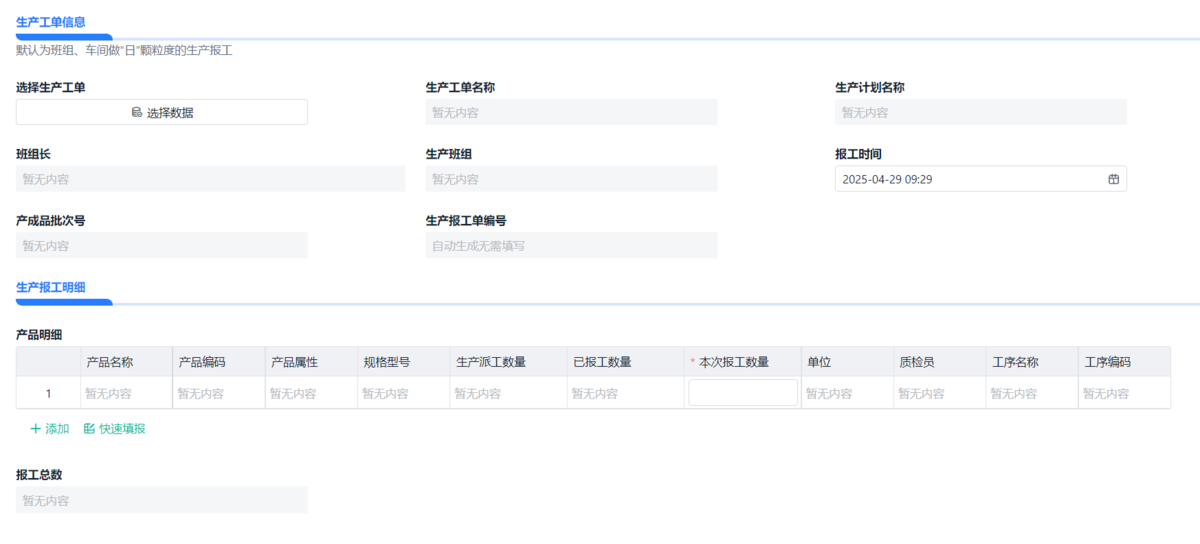Click the 规格型号 column header
Screen dimensions: 1200x544
point(402,362)
